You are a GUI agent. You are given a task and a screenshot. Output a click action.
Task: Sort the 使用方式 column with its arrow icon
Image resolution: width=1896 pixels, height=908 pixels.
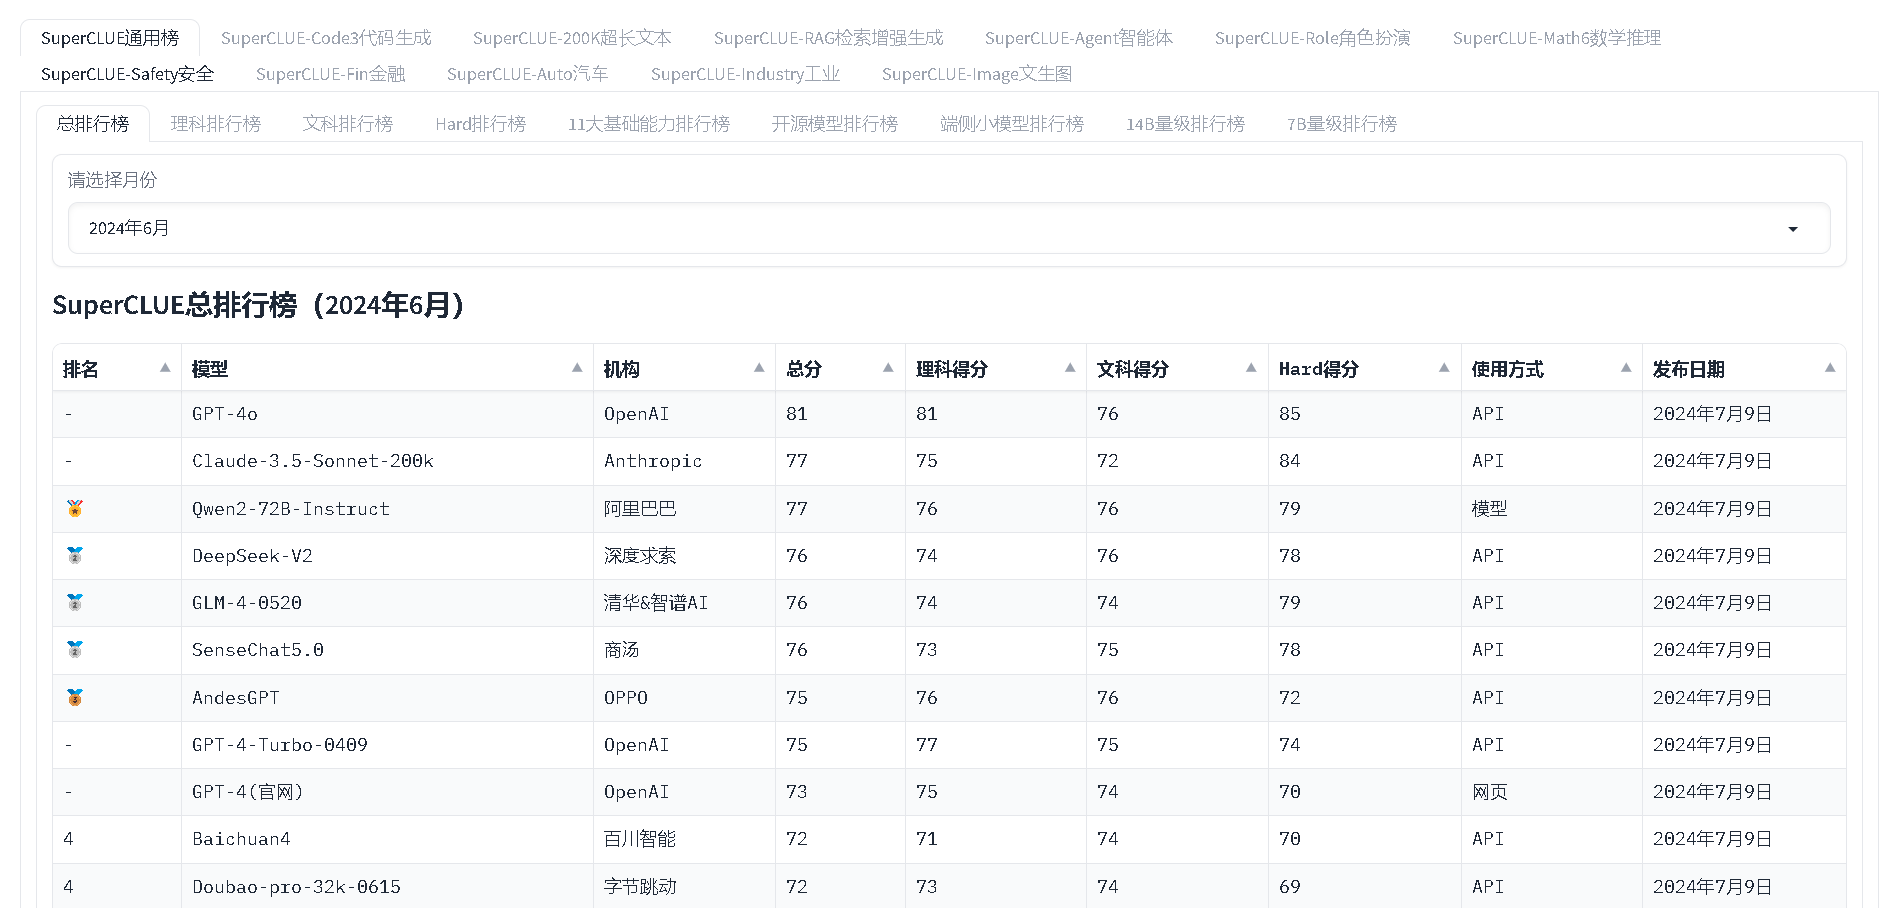(1625, 368)
